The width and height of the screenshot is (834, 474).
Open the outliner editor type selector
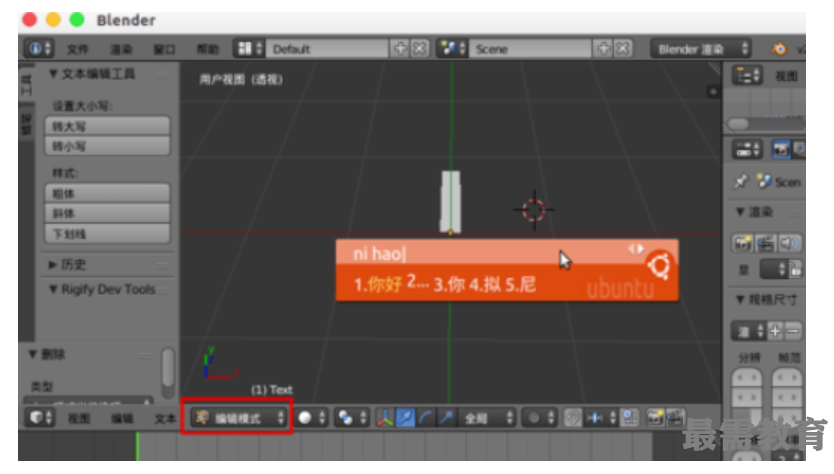[747, 76]
